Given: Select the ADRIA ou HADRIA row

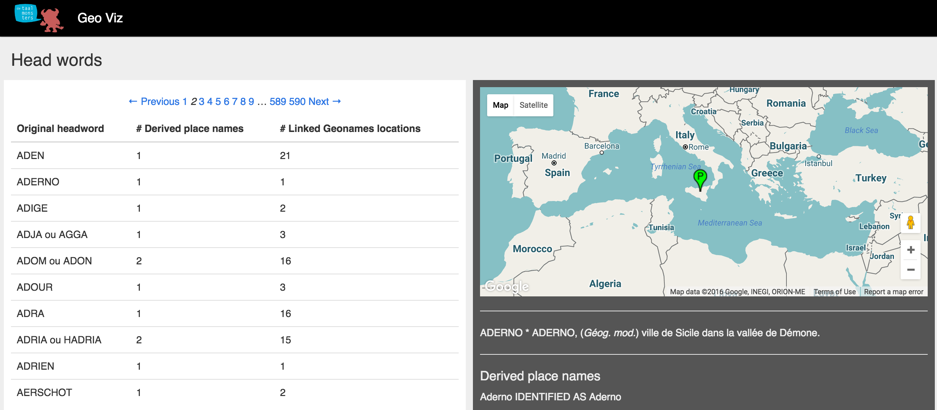Looking at the screenshot, I should click(59, 340).
